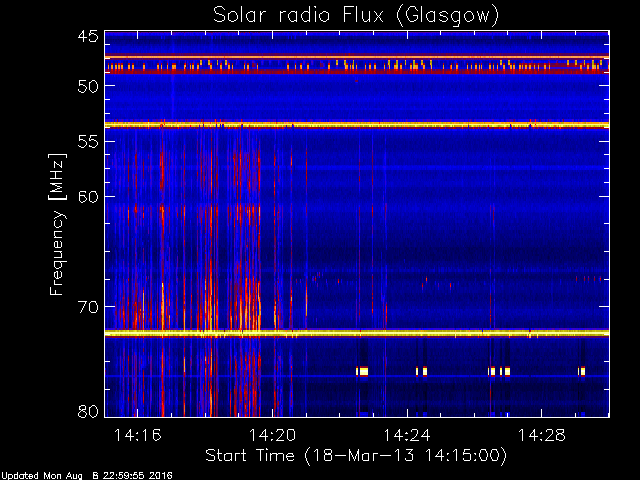The image size is (640, 480).
Task: Click the "Start Time (18-Mar-13 14:15:00)" axis label
Action: (x=356, y=456)
